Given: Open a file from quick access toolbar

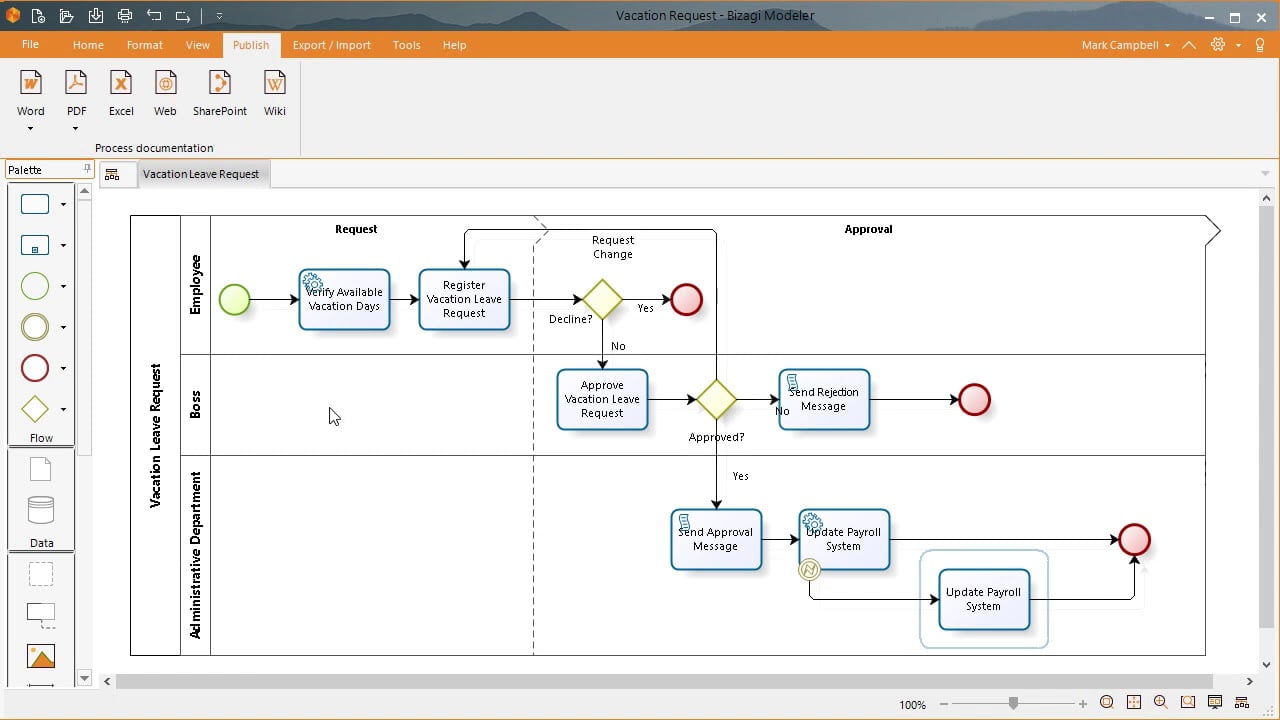Looking at the screenshot, I should (x=67, y=16).
